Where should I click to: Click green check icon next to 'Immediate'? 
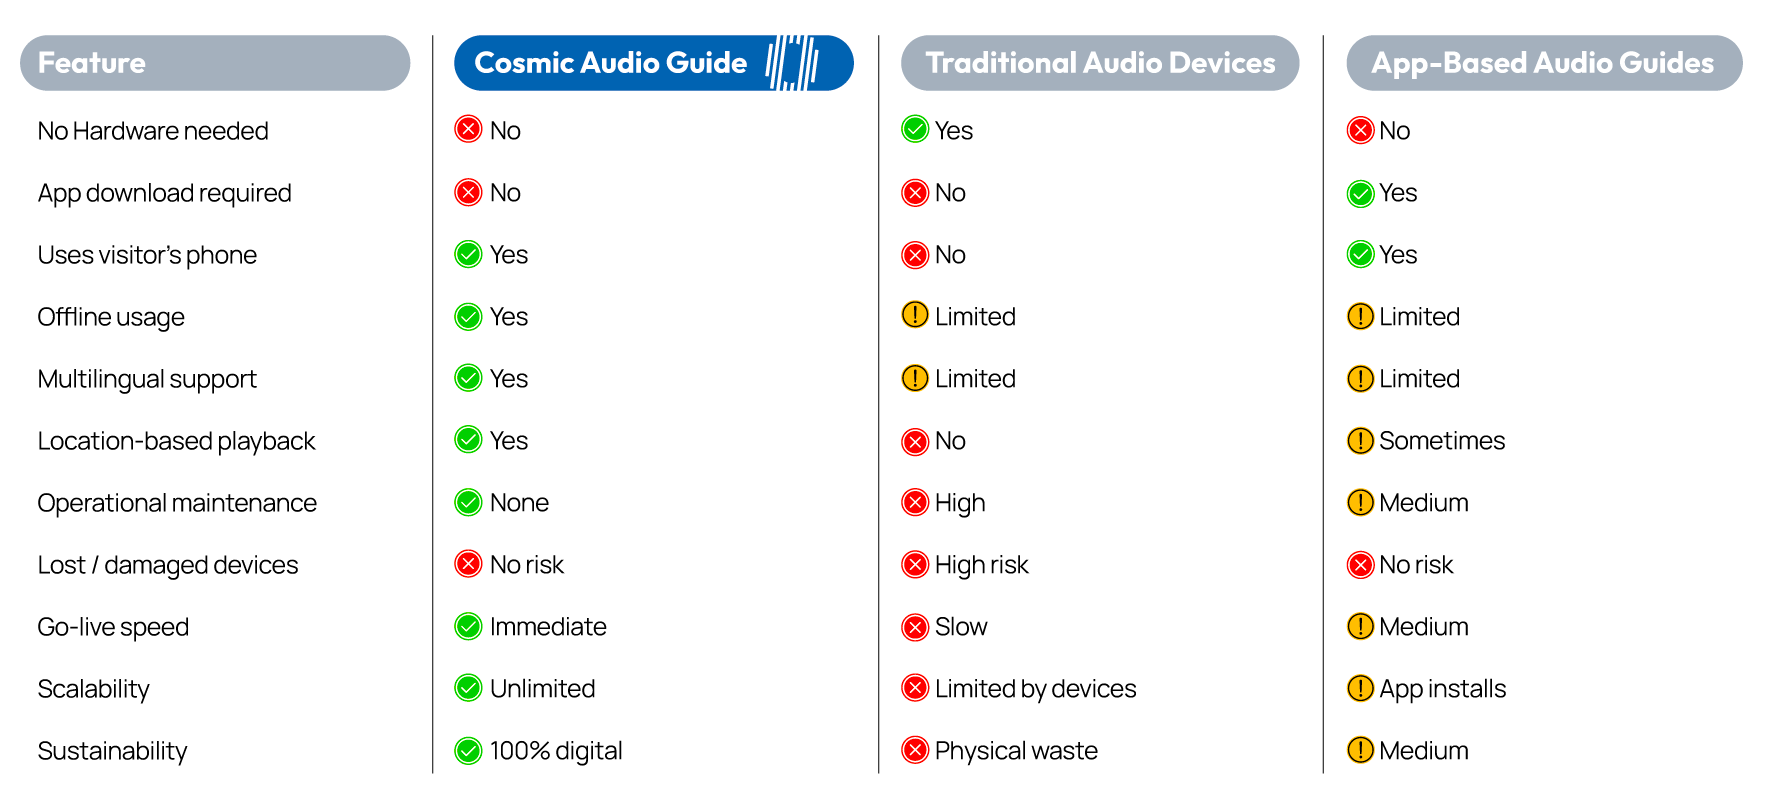click(468, 626)
